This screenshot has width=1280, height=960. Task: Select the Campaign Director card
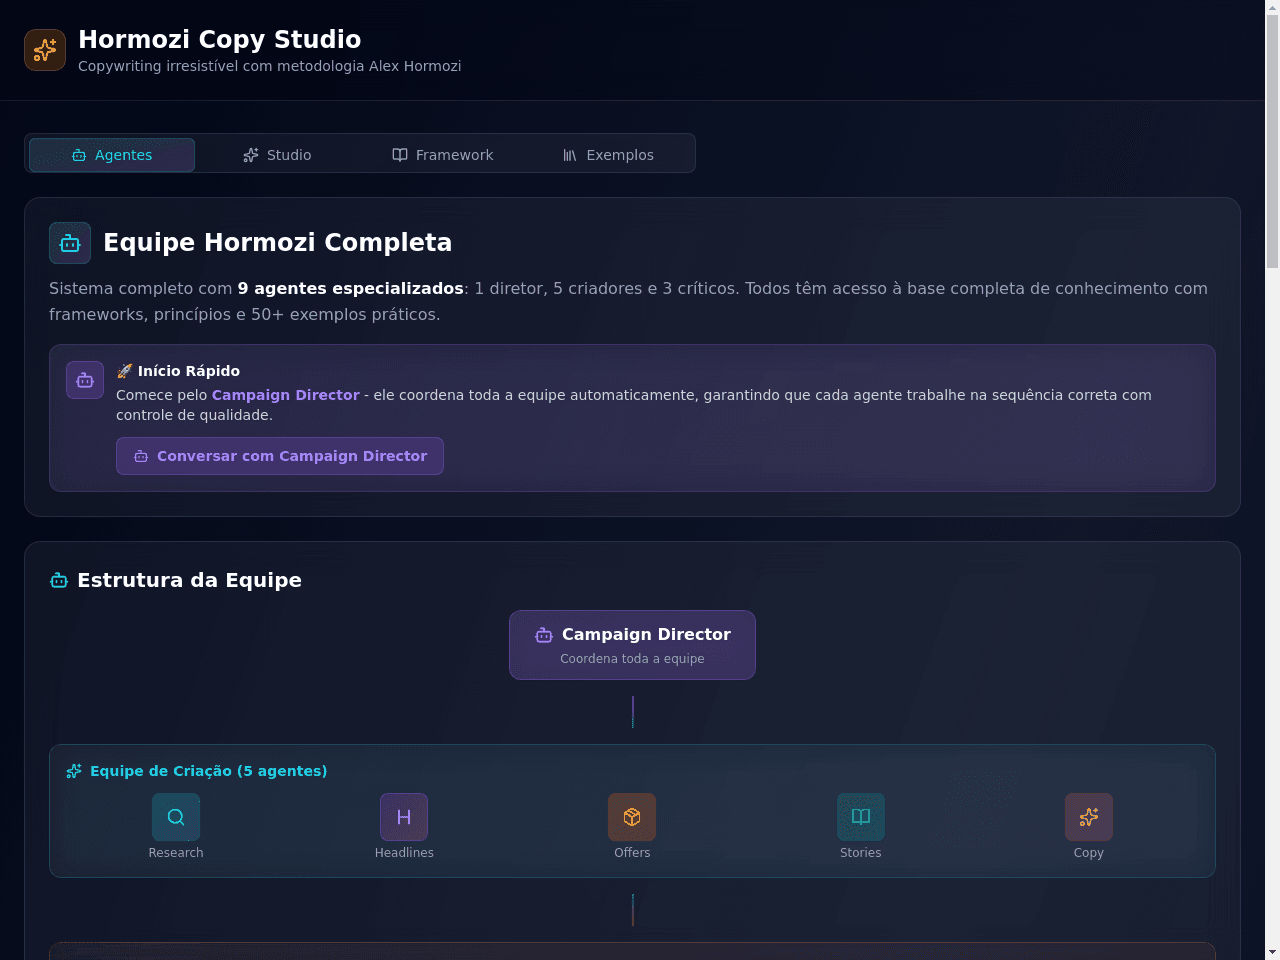point(632,645)
